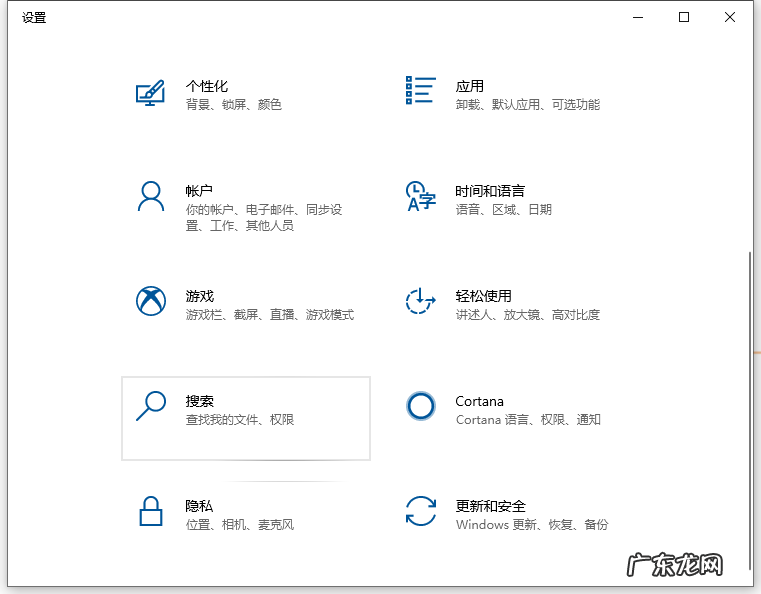Image resolution: width=761 pixels, height=594 pixels.
Task: Click description 位置、相机、麦克风
Action: click(x=240, y=525)
